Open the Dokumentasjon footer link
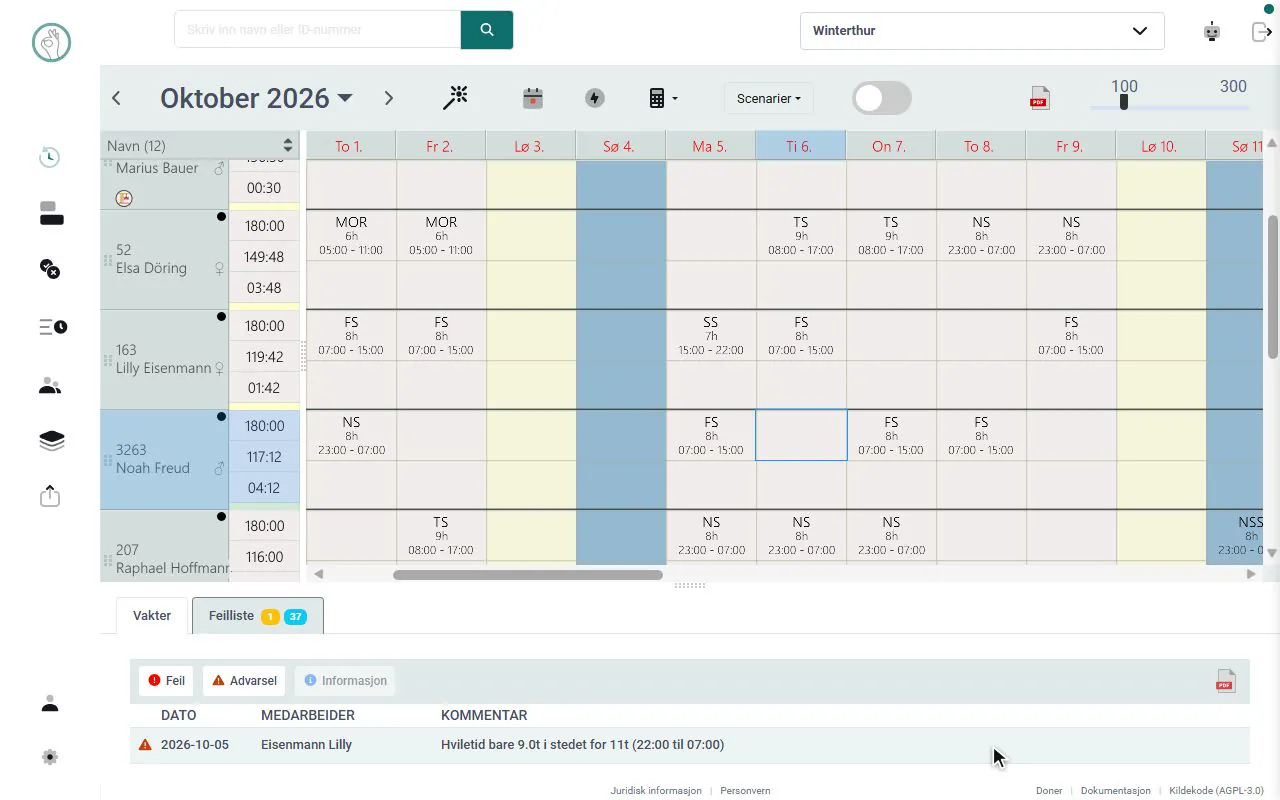1280x800 pixels. (x=1116, y=790)
